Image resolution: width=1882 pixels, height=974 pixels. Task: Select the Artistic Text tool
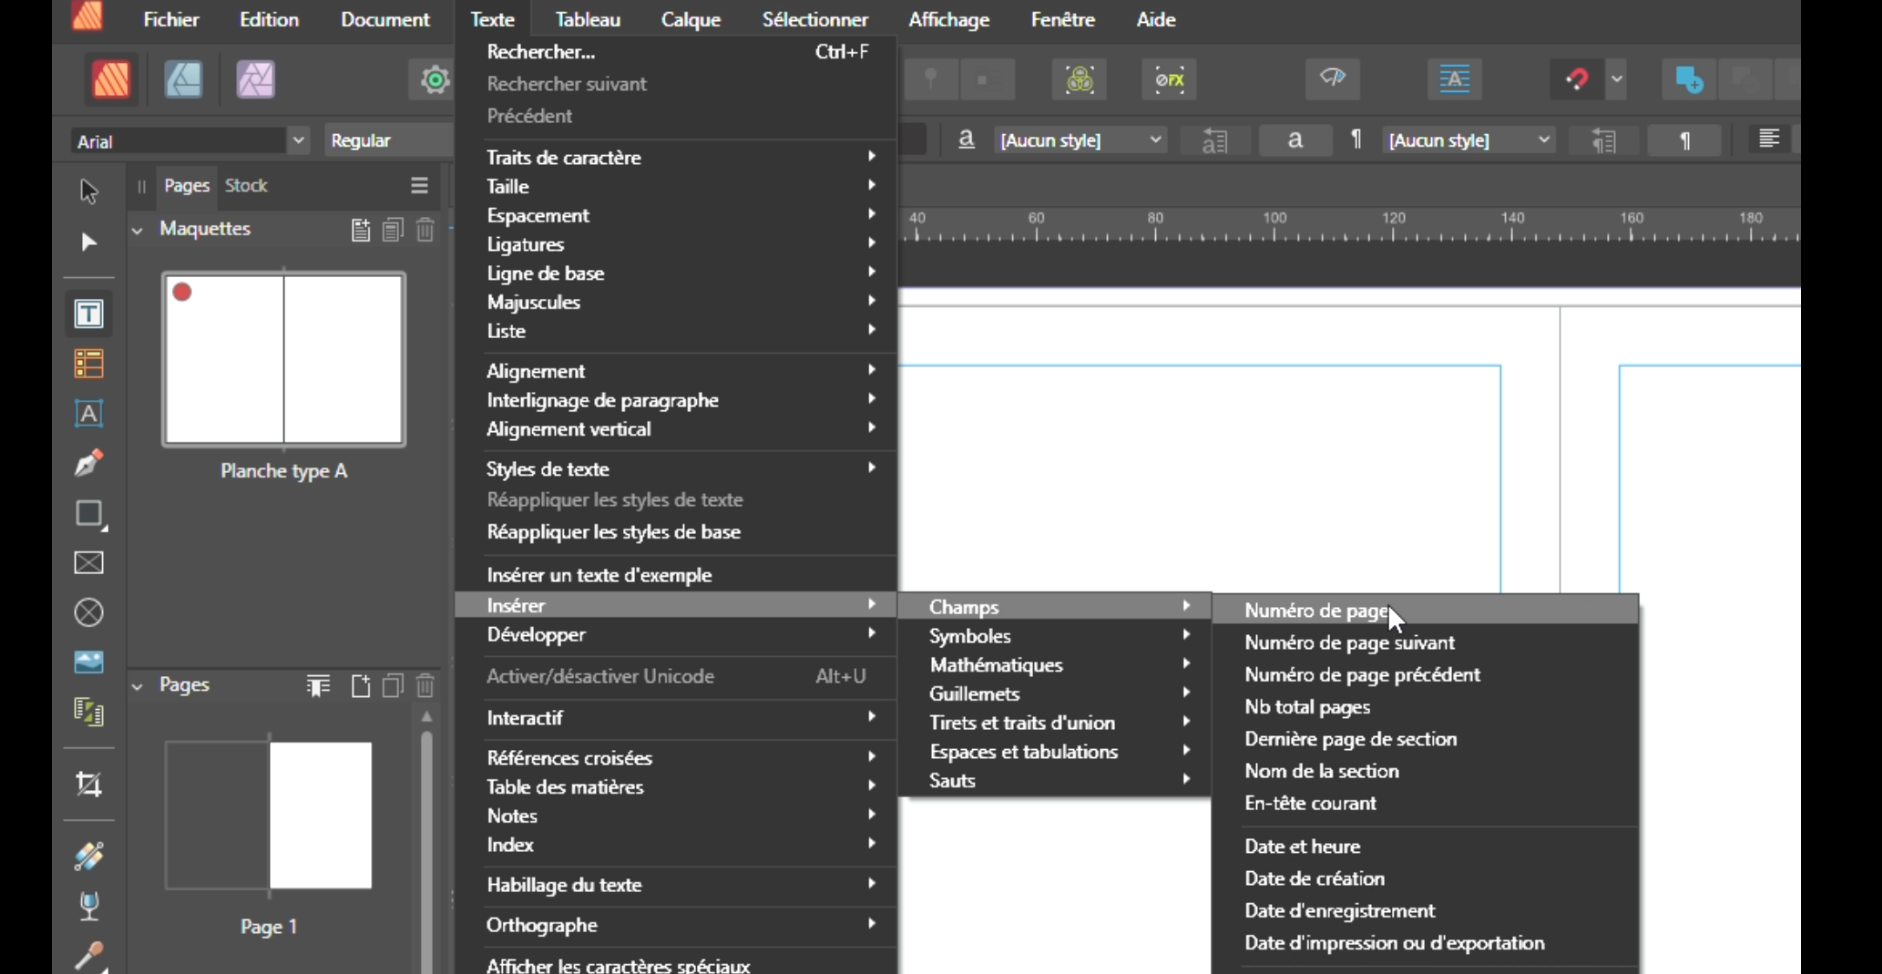tap(89, 414)
